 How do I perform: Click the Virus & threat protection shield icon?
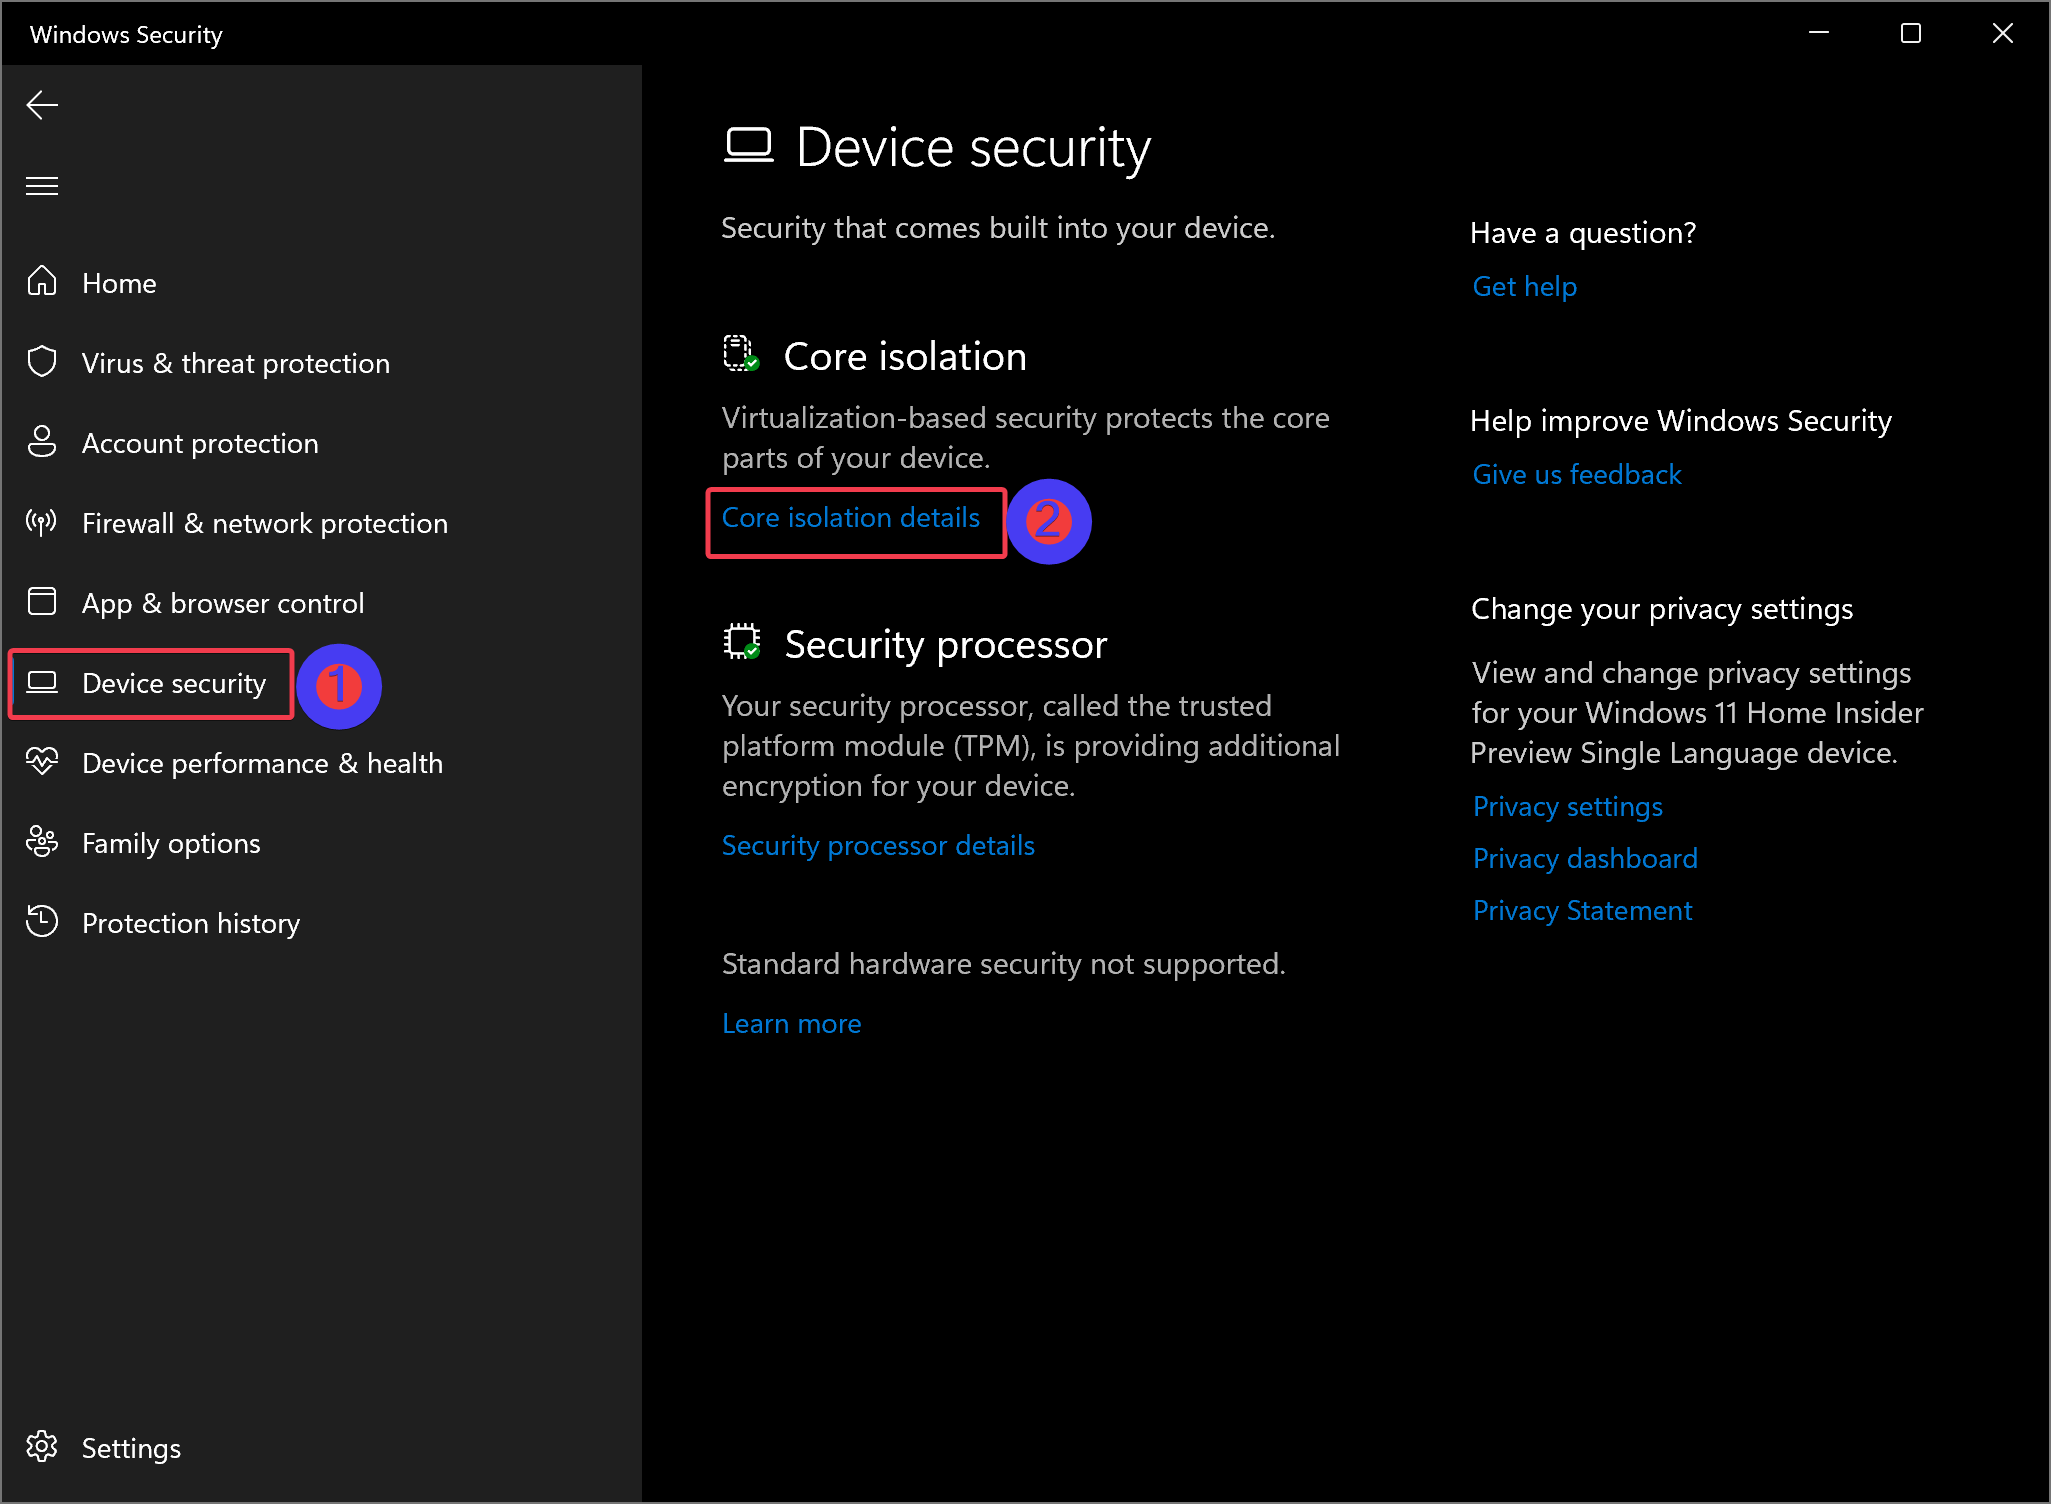(42, 361)
